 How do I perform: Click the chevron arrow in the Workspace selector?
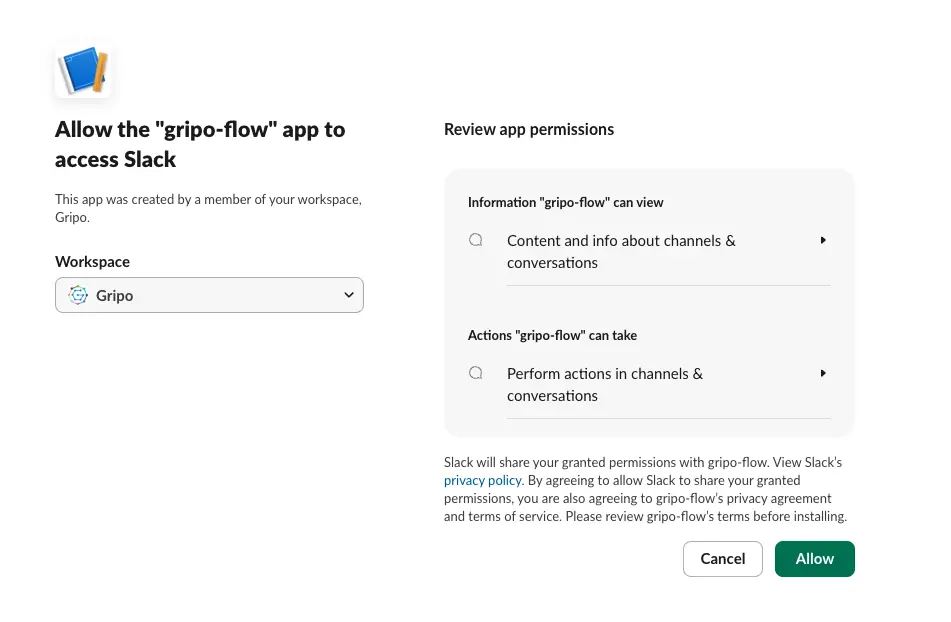point(348,295)
